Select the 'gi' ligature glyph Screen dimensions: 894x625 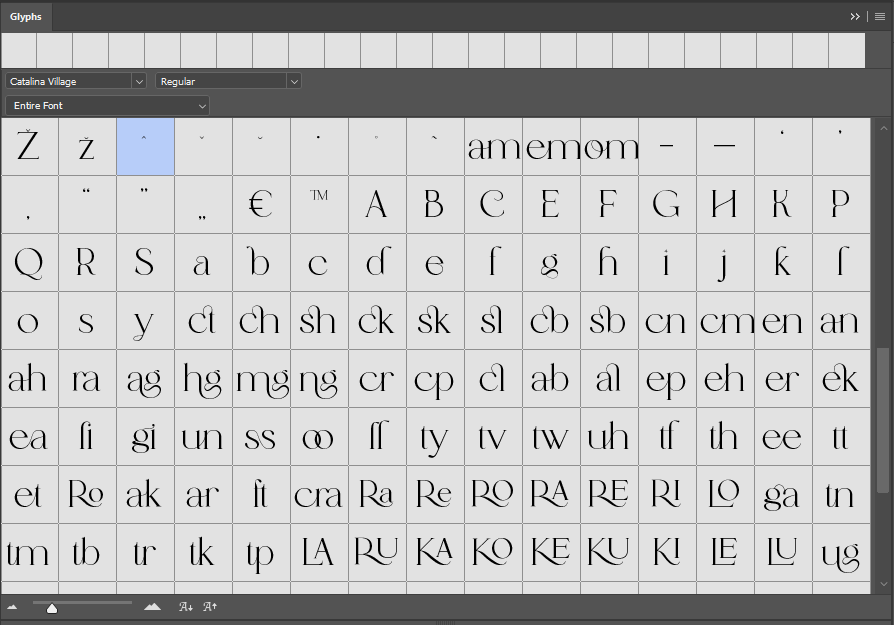point(145,437)
